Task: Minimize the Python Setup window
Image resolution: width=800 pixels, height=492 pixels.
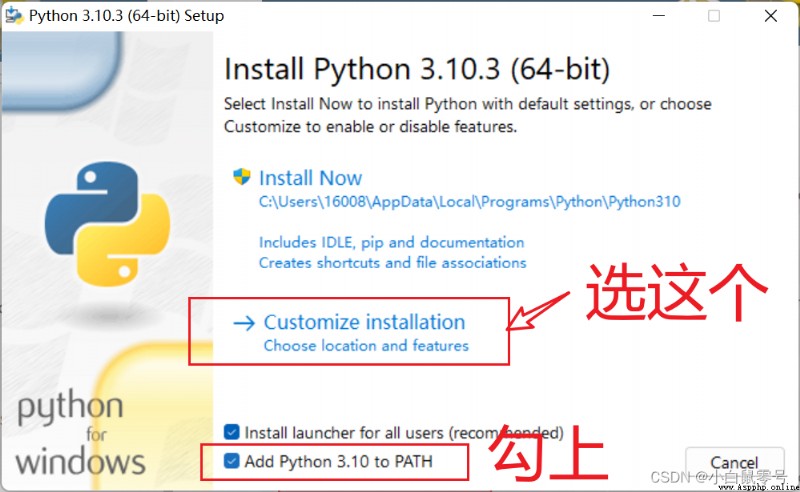Action: coord(659,16)
